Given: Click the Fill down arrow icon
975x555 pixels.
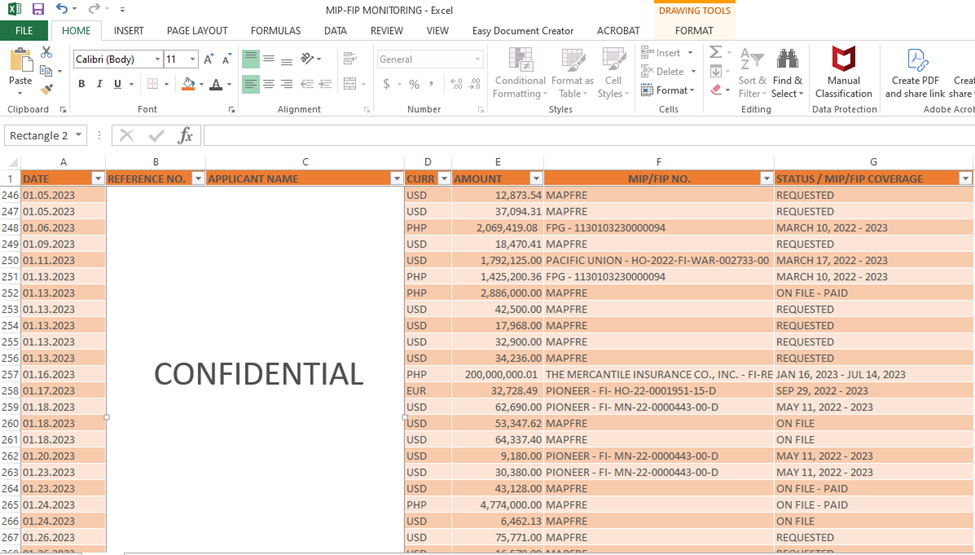Looking at the screenshot, I should [x=716, y=71].
